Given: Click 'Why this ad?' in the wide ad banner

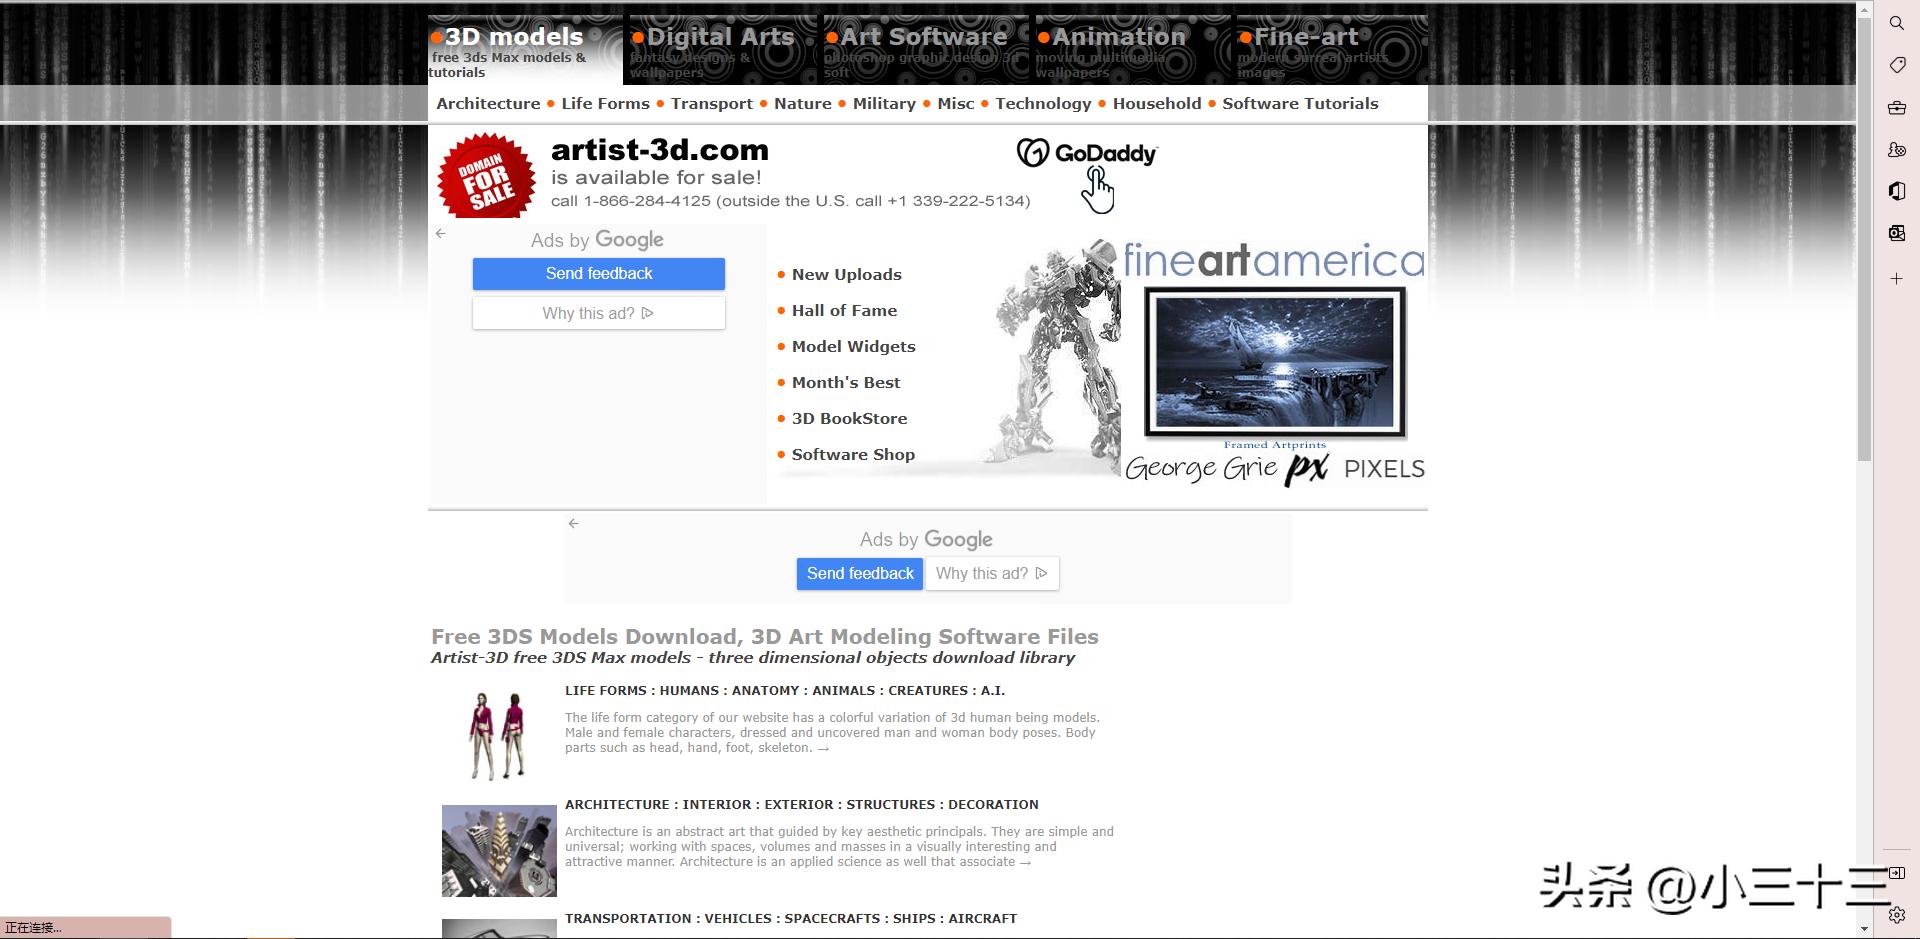Looking at the screenshot, I should click(x=991, y=574).
